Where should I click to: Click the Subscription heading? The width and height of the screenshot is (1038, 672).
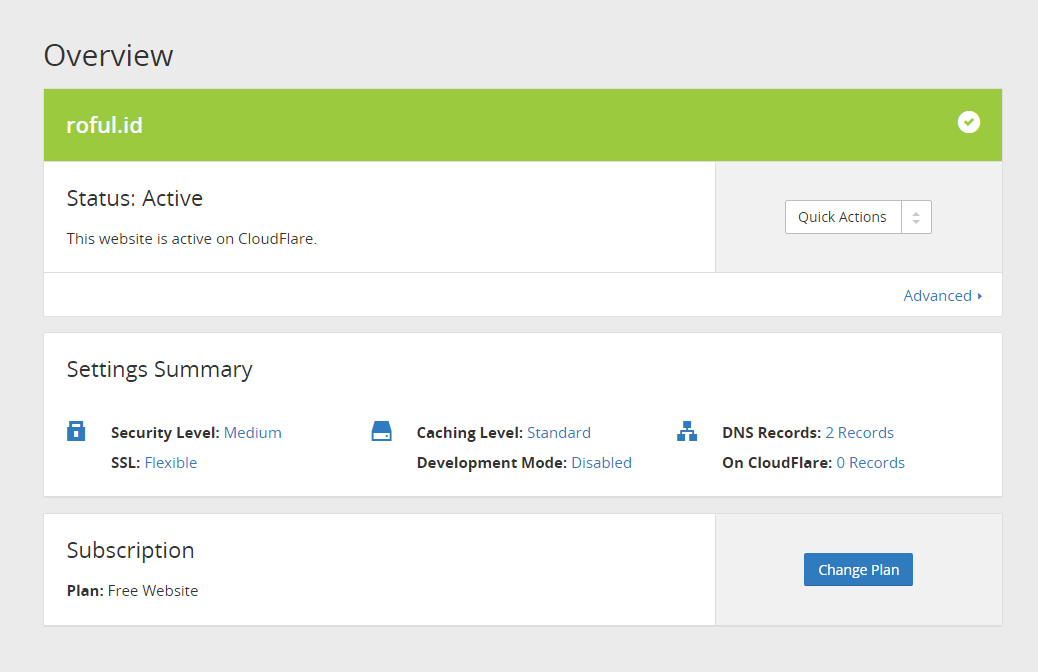(130, 551)
